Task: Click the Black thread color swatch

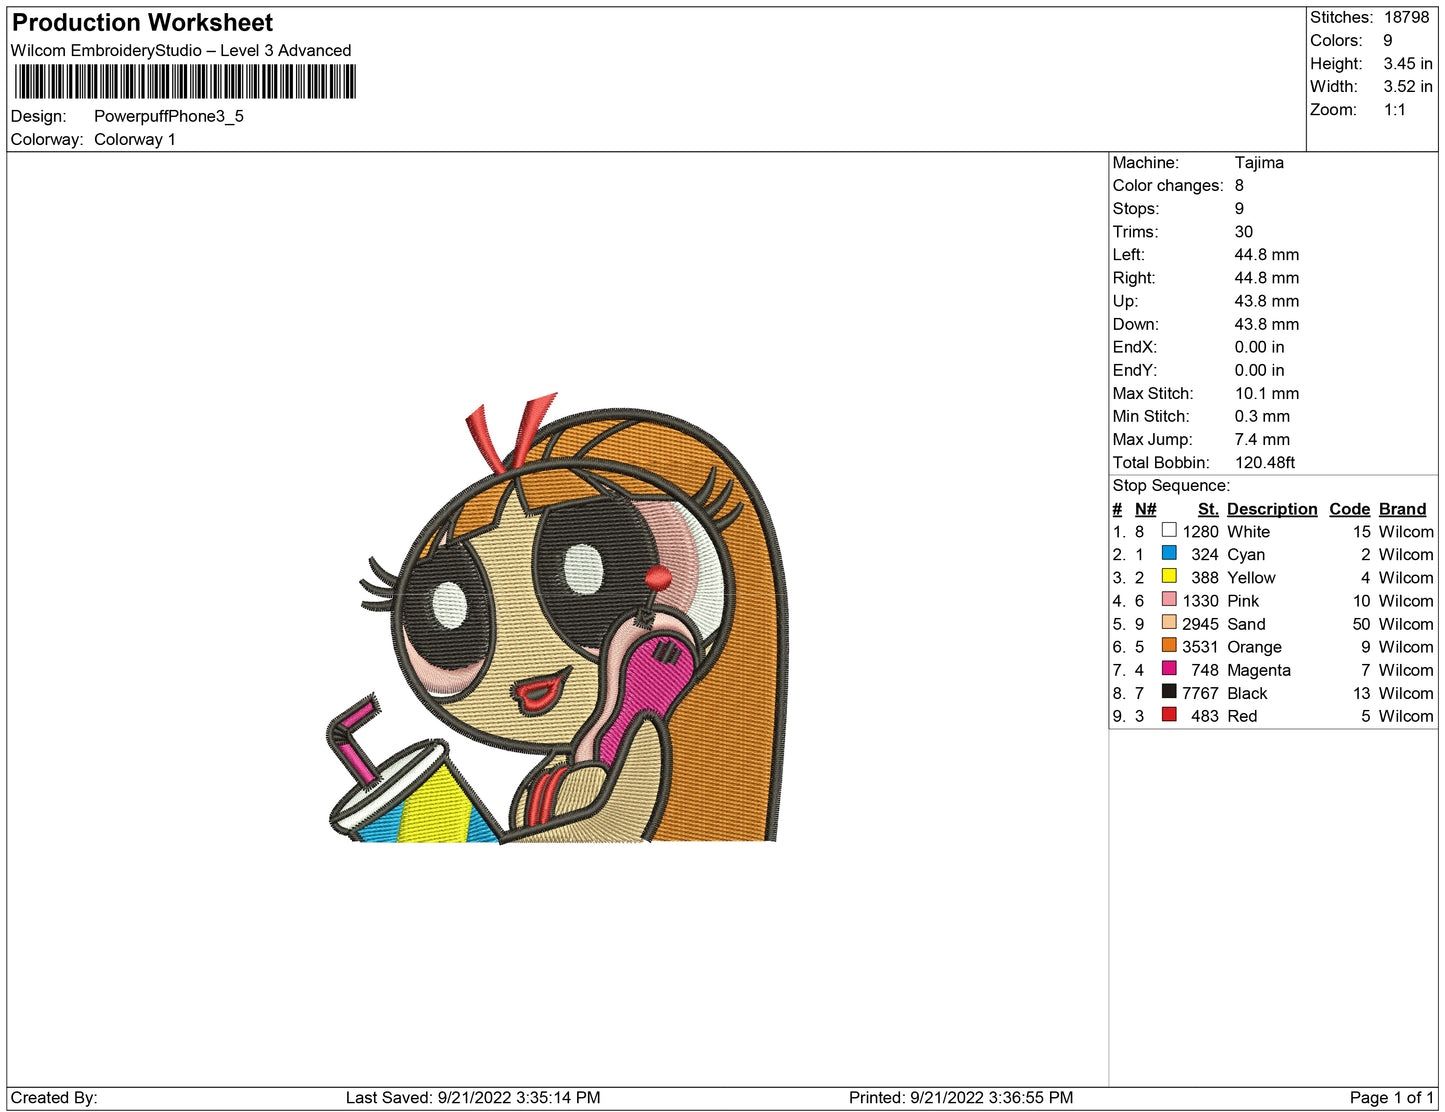Action: pos(1169,691)
